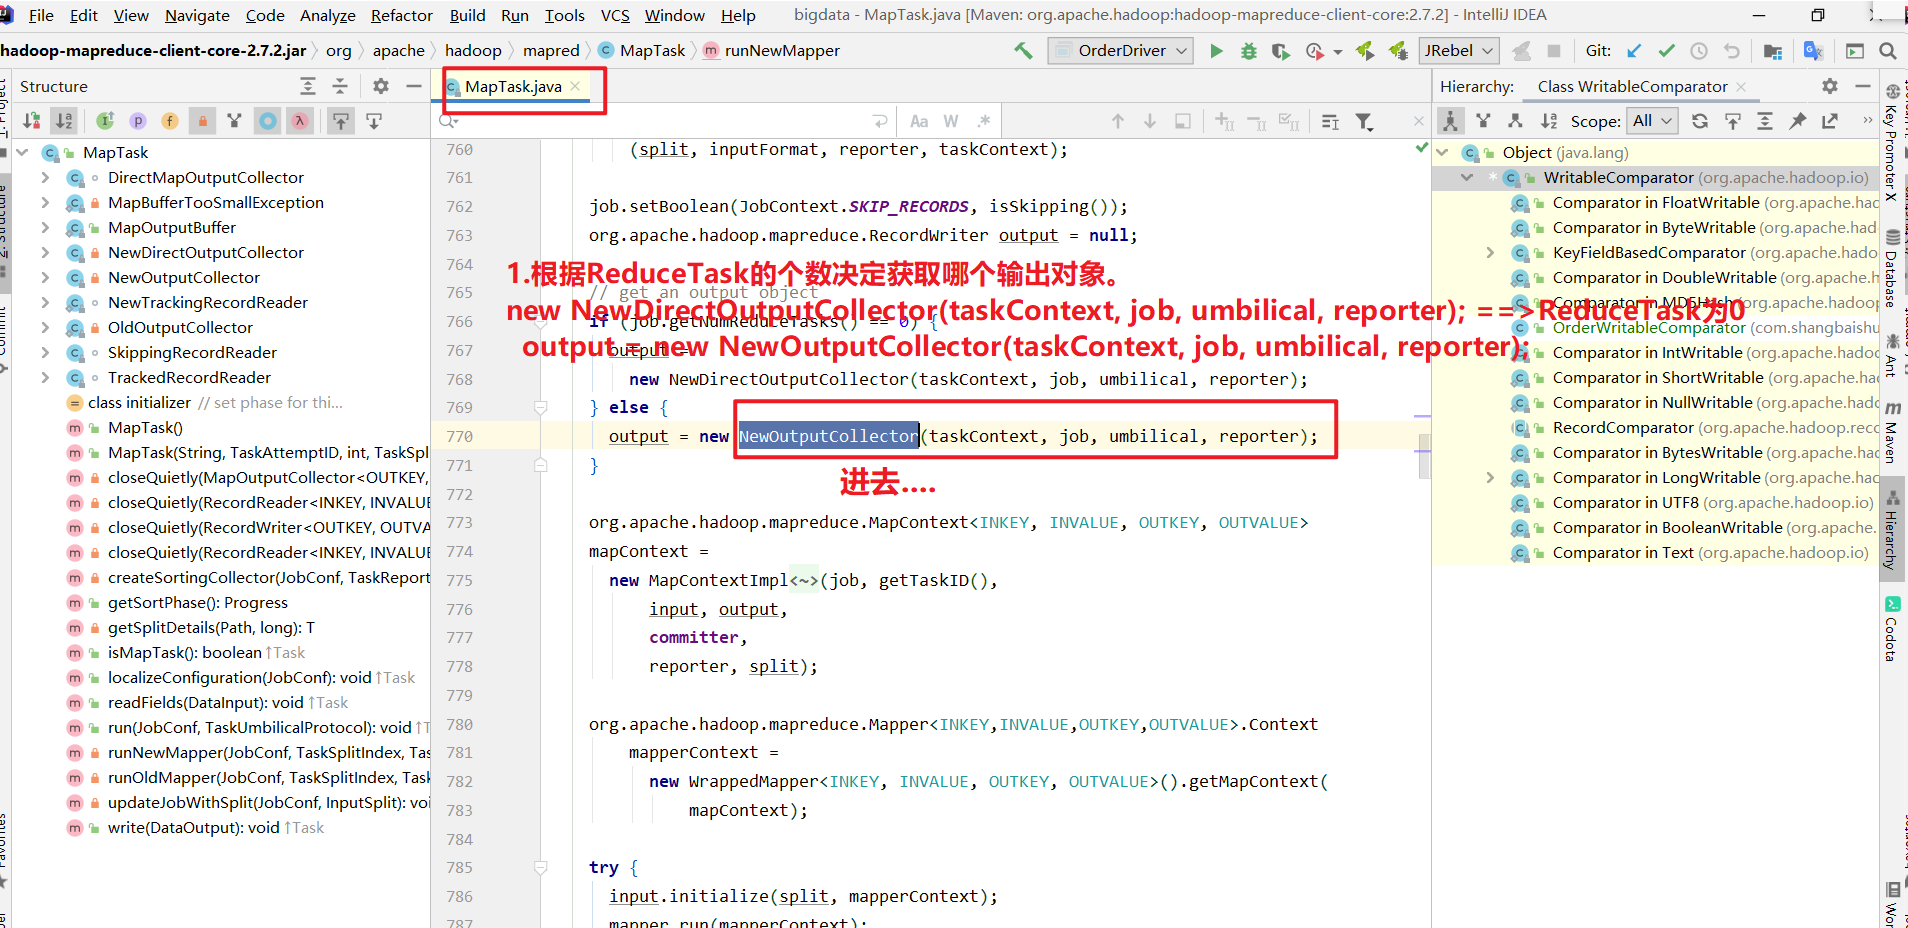The image size is (1908, 928).
Task: Go to previous search occurrence arrow
Action: pyautogui.click(x=1118, y=121)
